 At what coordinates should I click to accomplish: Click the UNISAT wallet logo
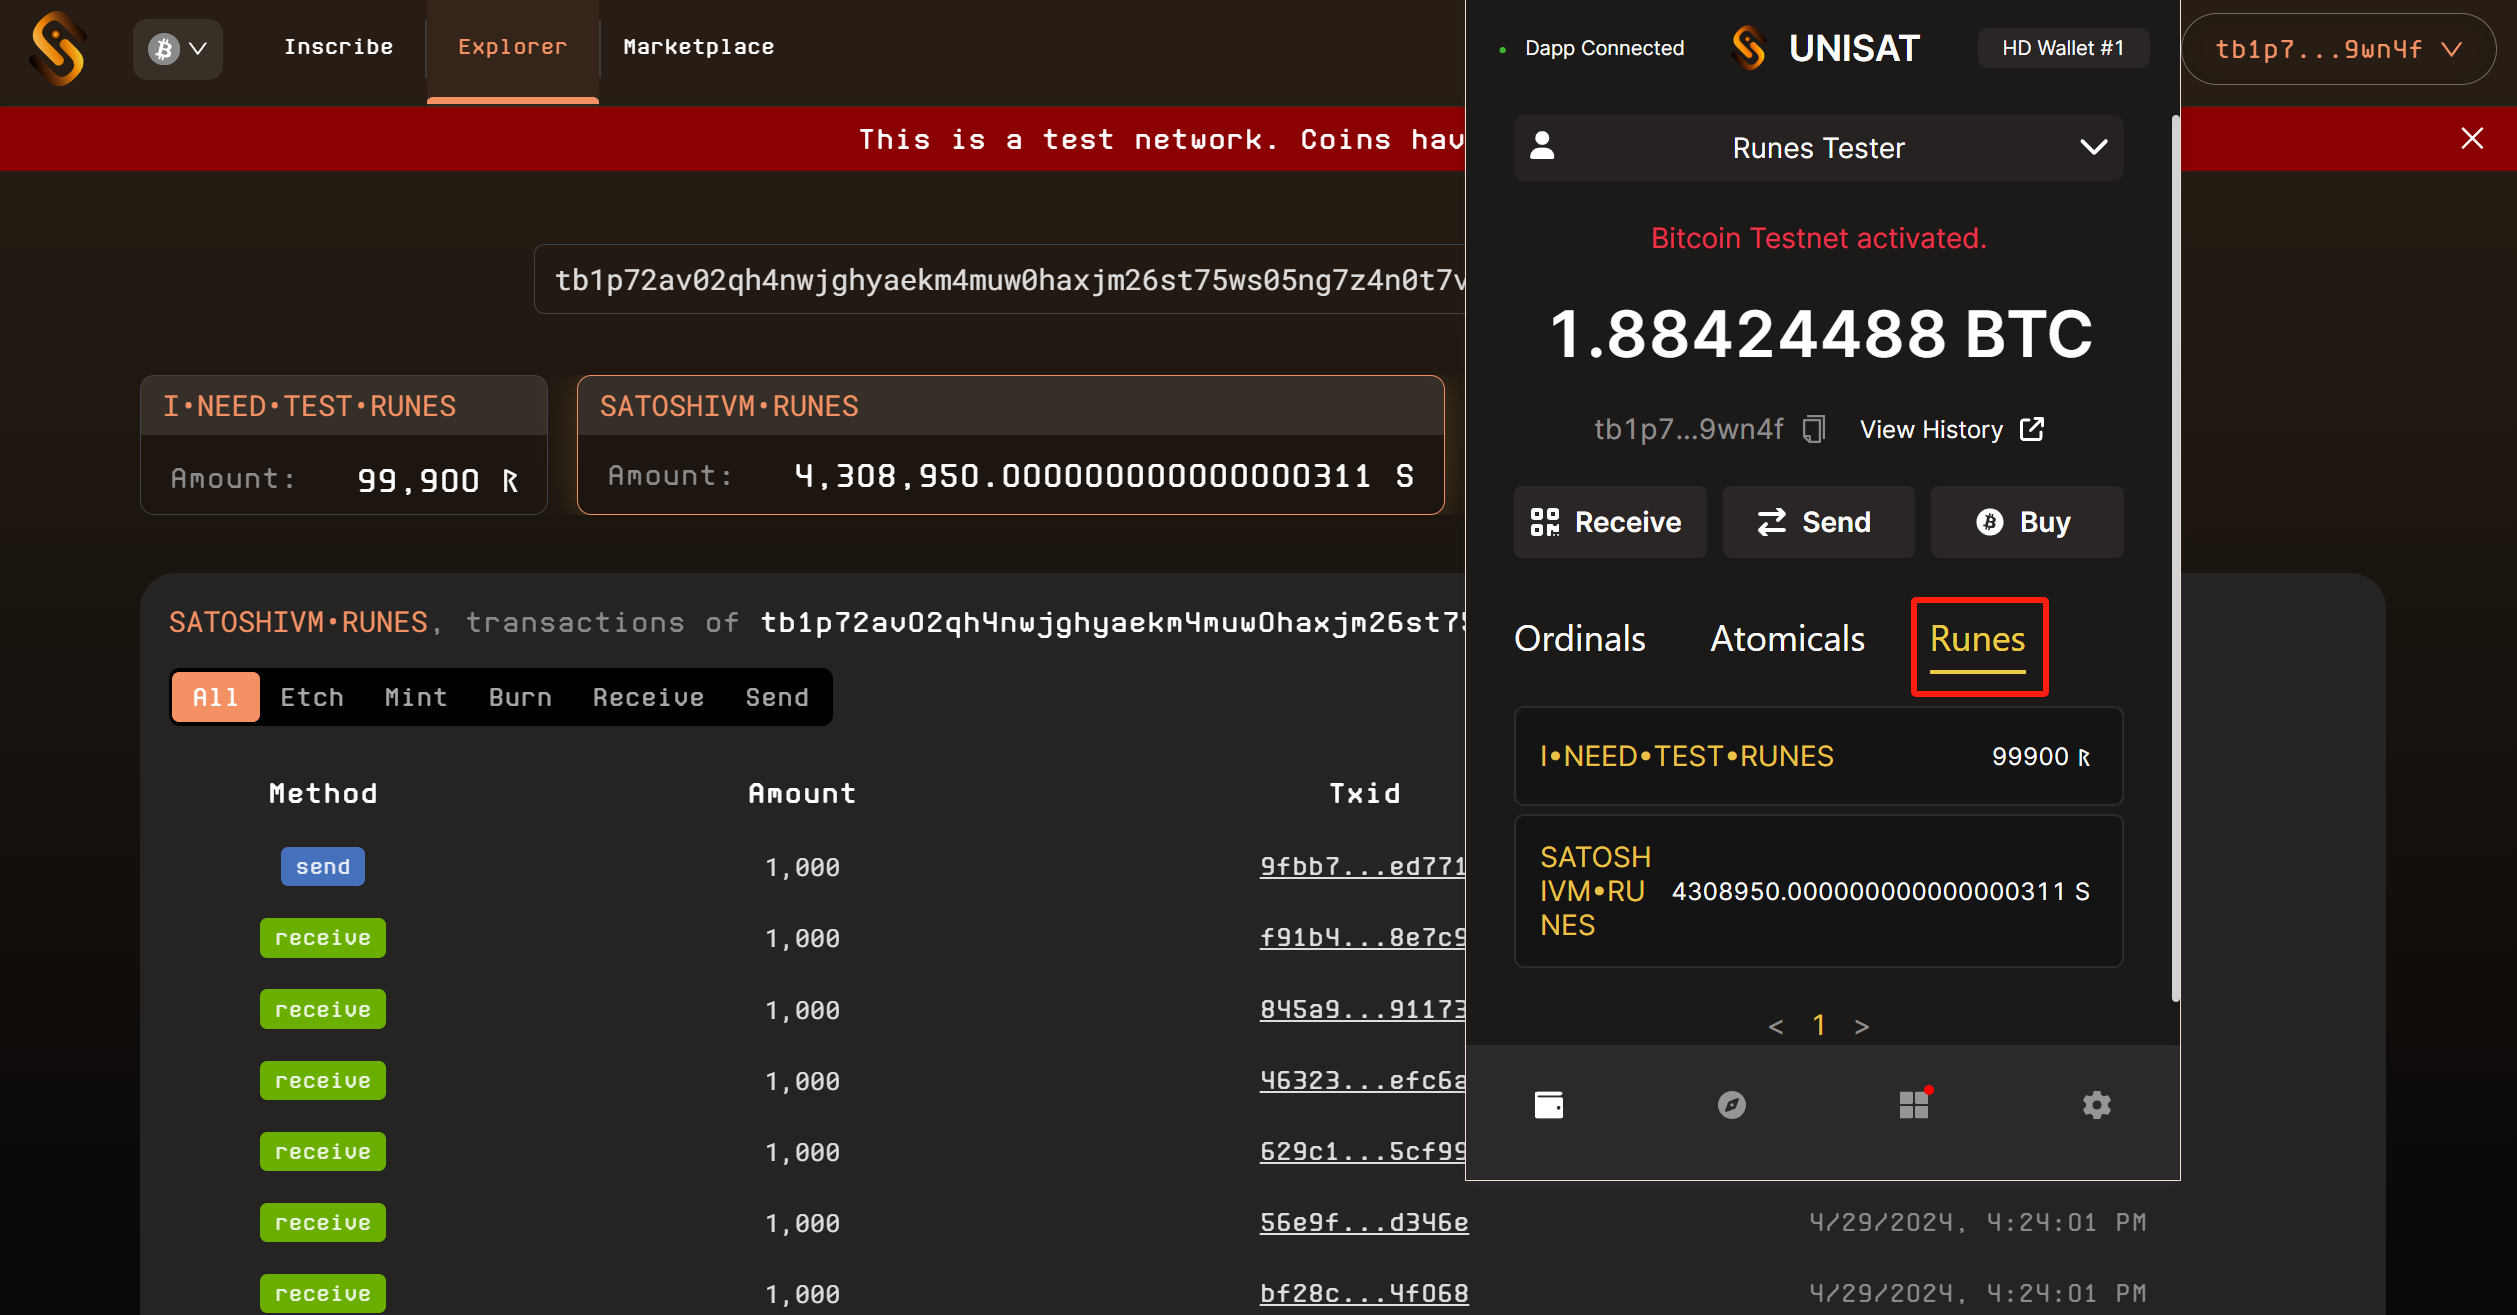click(x=1825, y=48)
